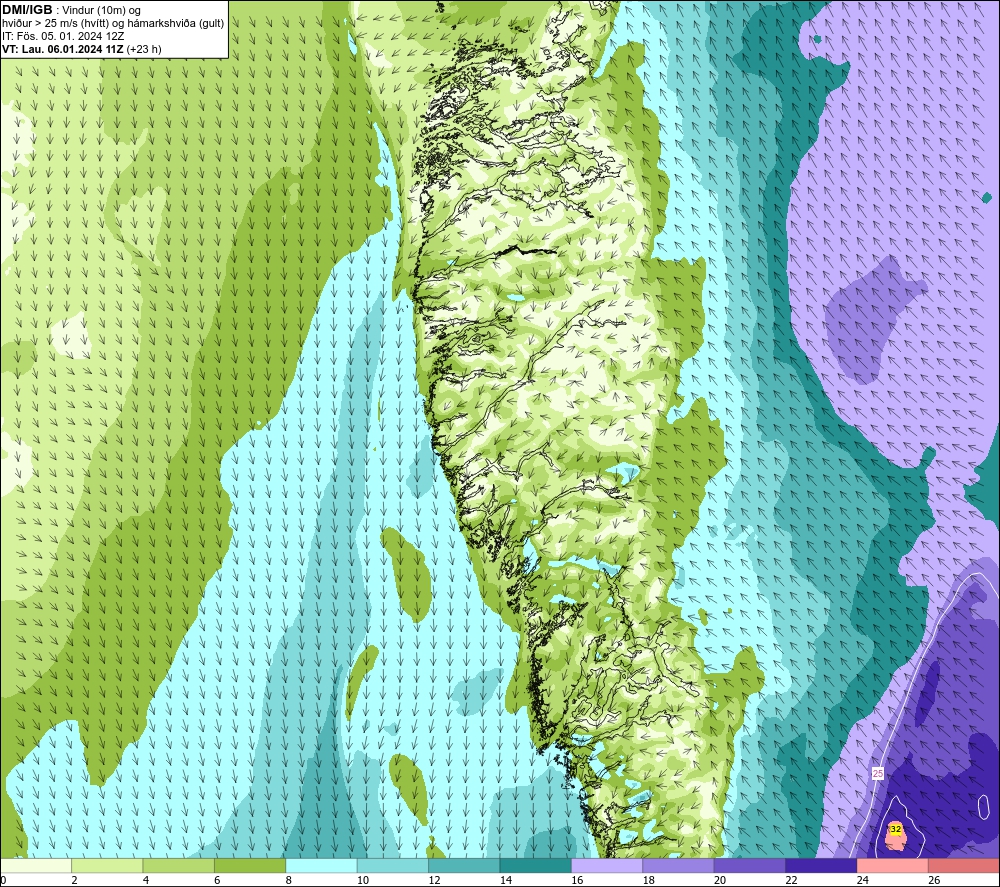Click the legend scale number '0'

tap(3, 880)
